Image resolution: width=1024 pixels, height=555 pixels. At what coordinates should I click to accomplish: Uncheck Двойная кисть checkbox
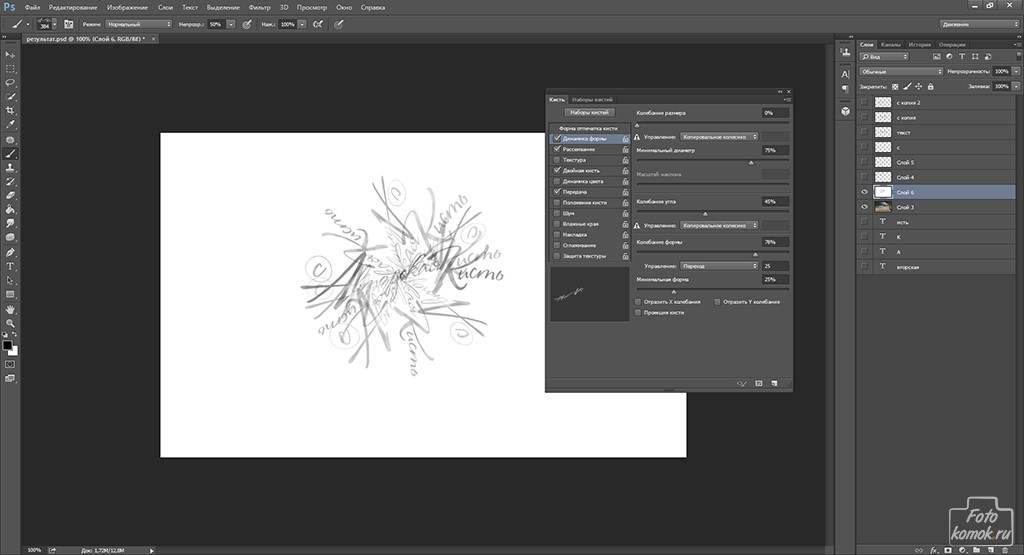[x=556, y=170]
